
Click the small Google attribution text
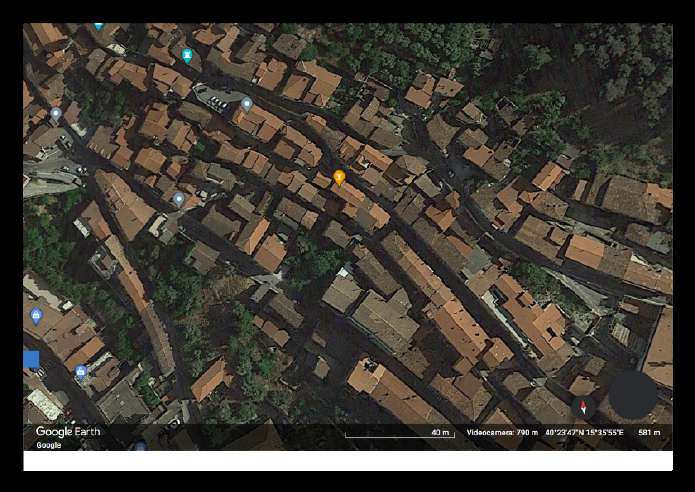tap(48, 445)
